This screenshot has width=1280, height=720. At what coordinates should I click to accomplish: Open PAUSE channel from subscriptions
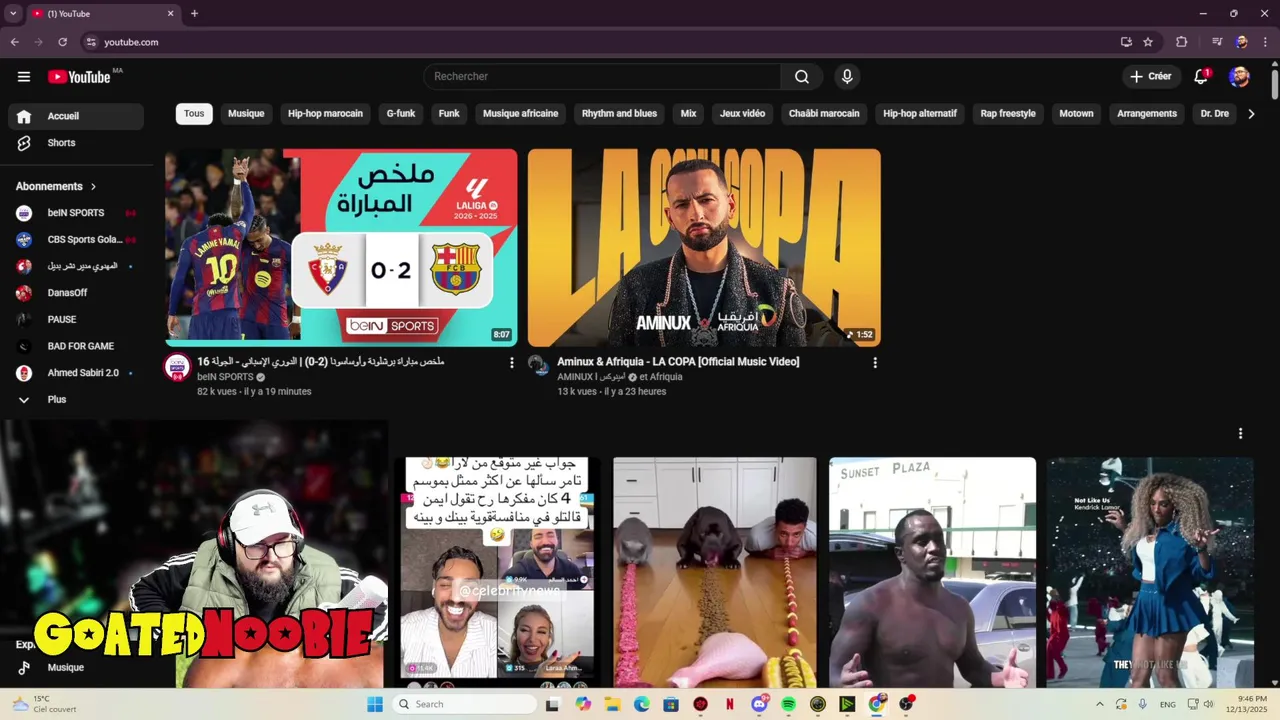76,320
